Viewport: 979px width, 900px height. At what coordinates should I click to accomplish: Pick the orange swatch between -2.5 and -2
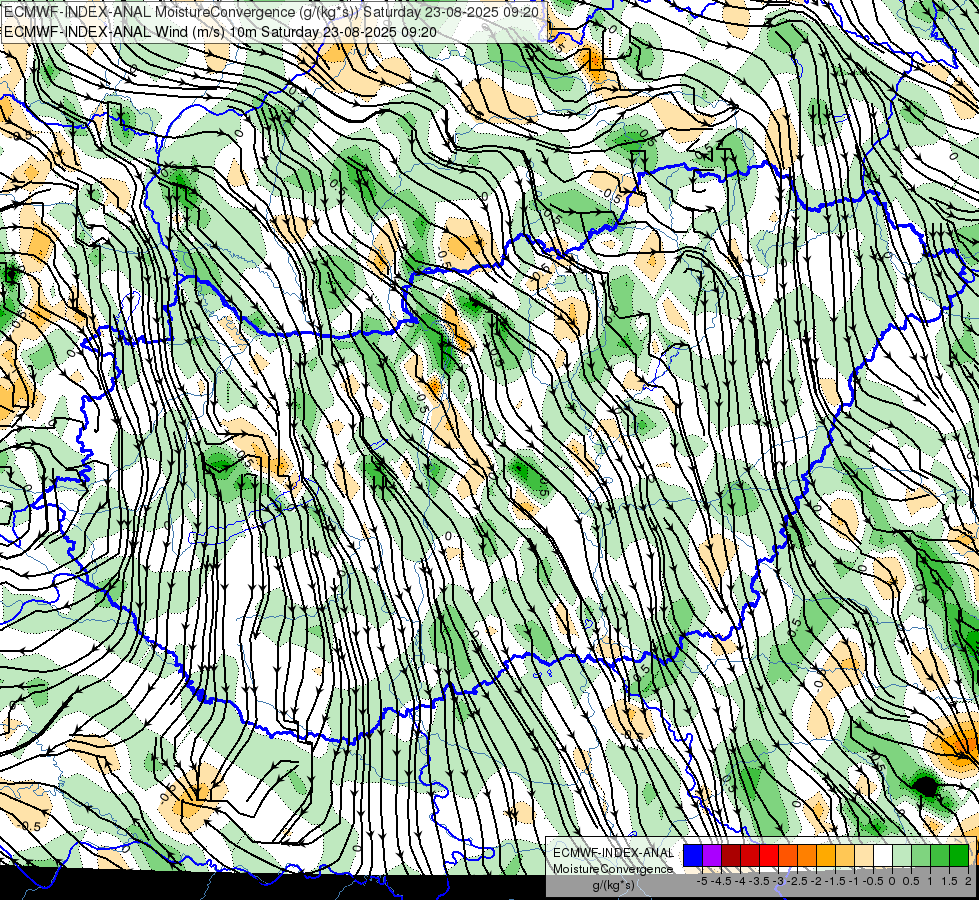(x=807, y=855)
